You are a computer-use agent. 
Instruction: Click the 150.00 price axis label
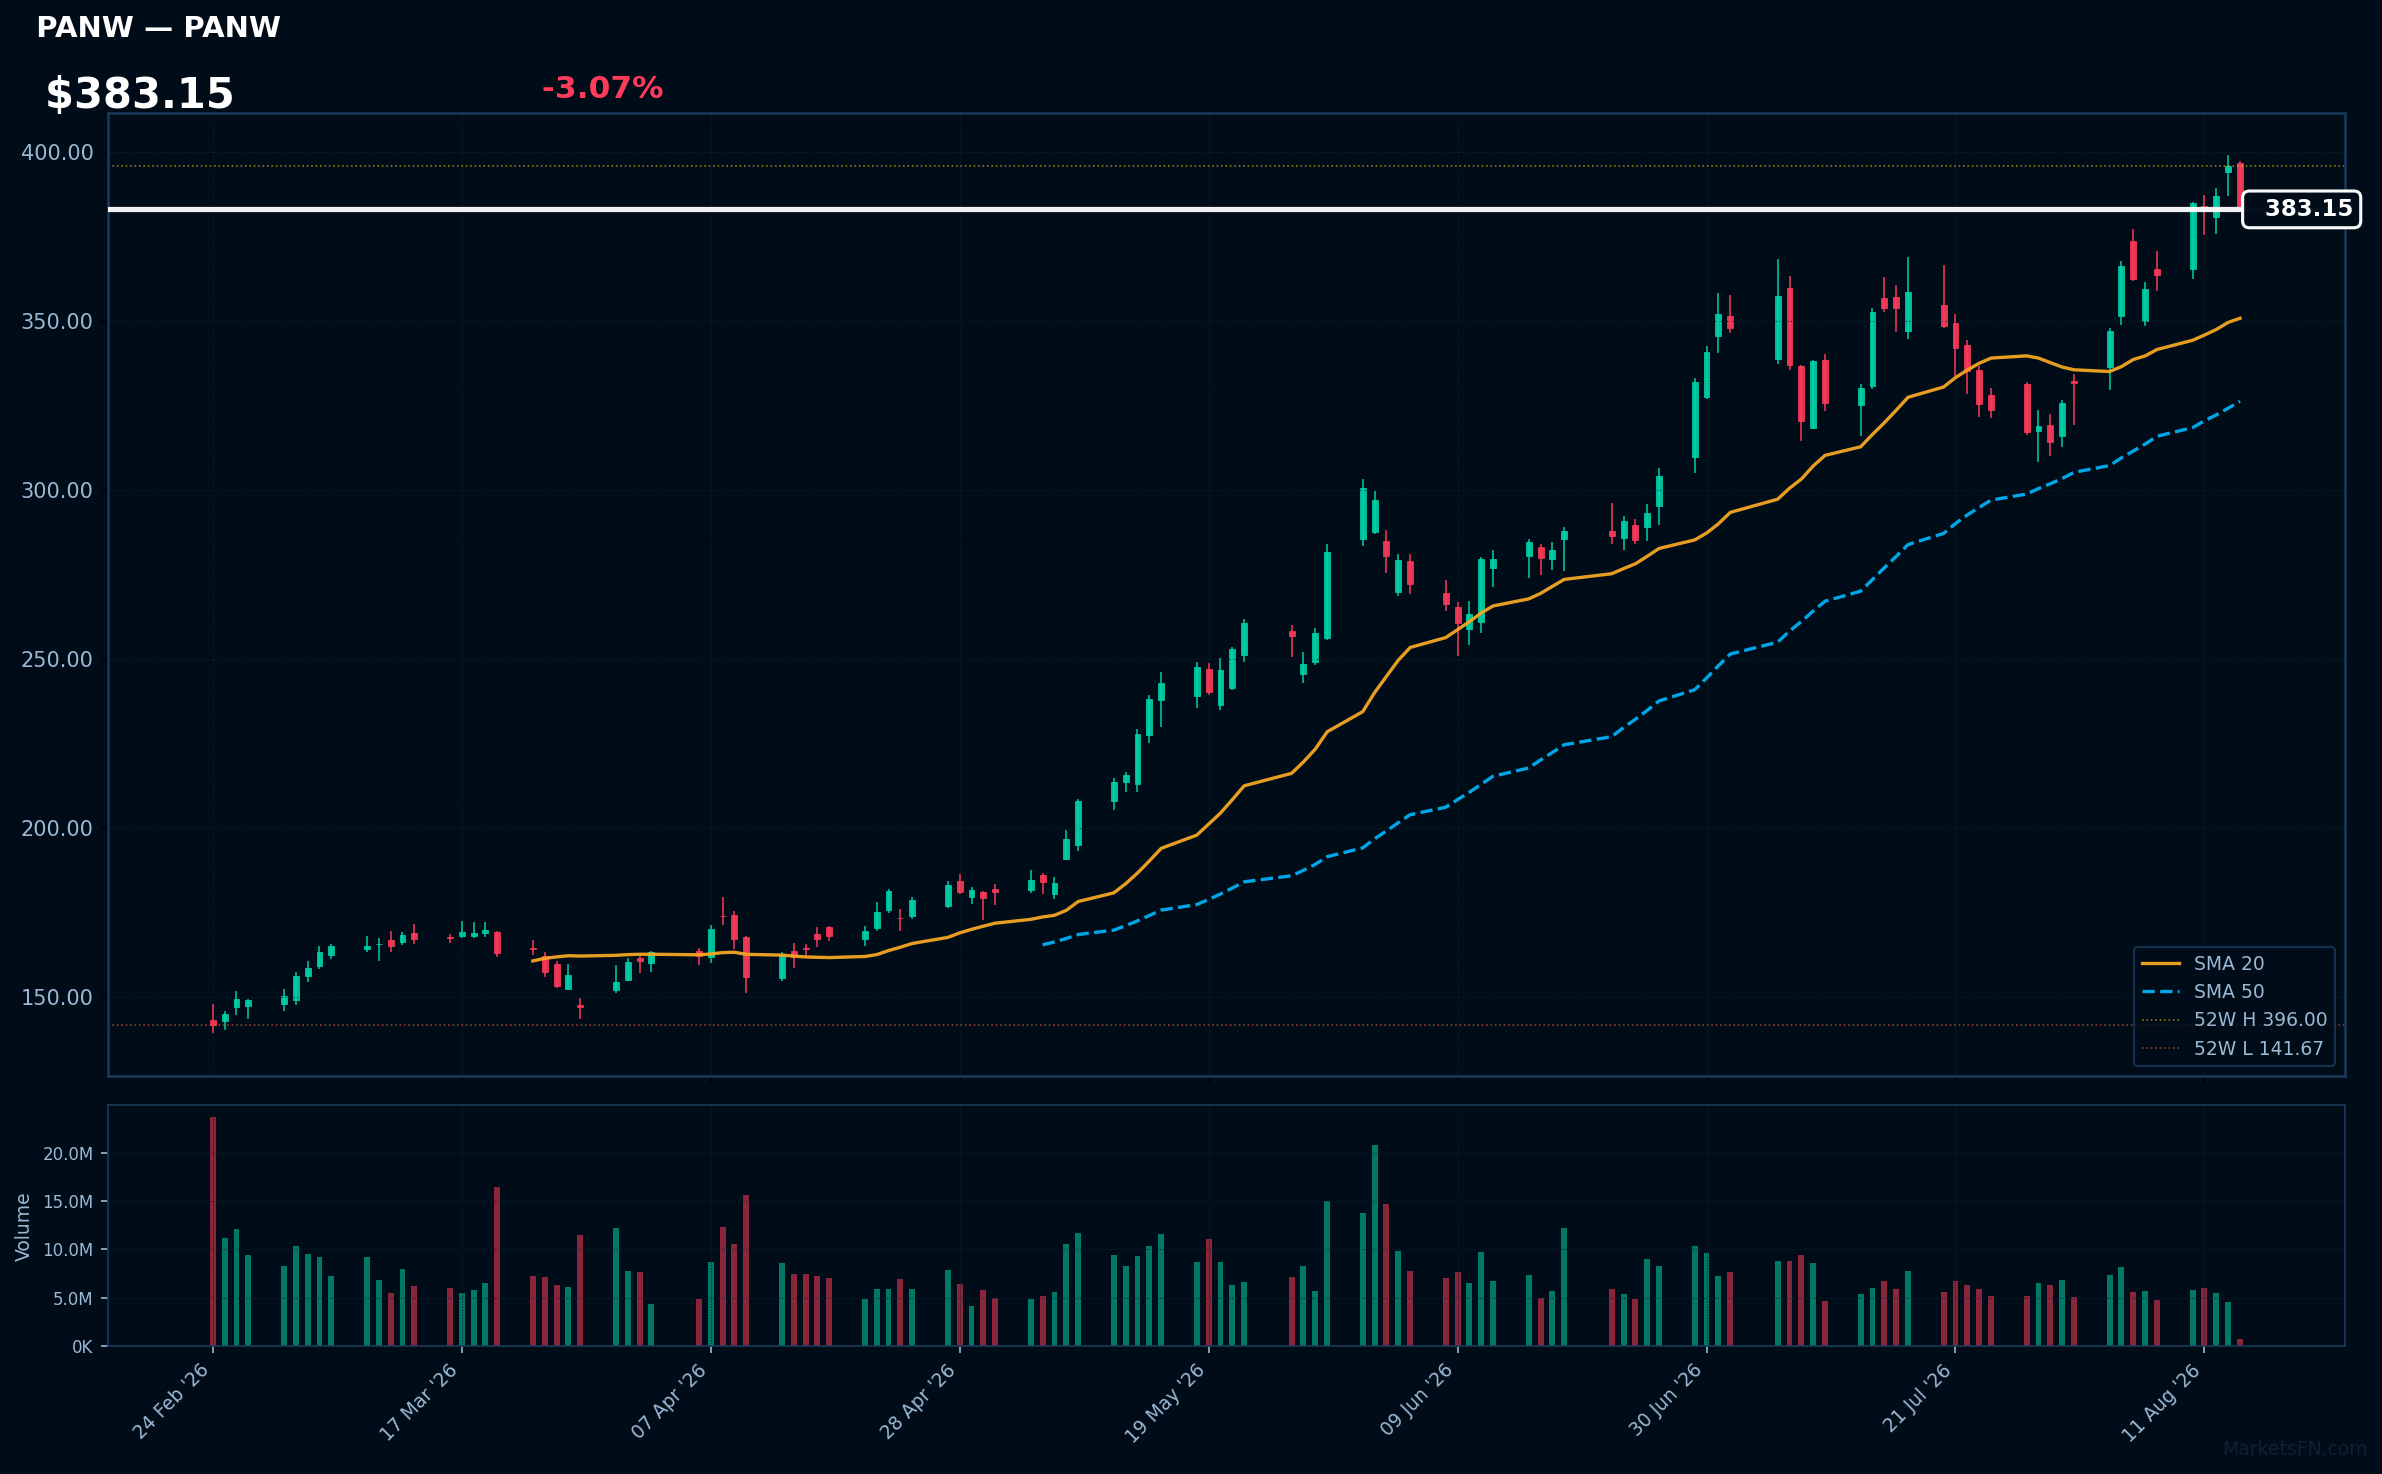(57, 997)
